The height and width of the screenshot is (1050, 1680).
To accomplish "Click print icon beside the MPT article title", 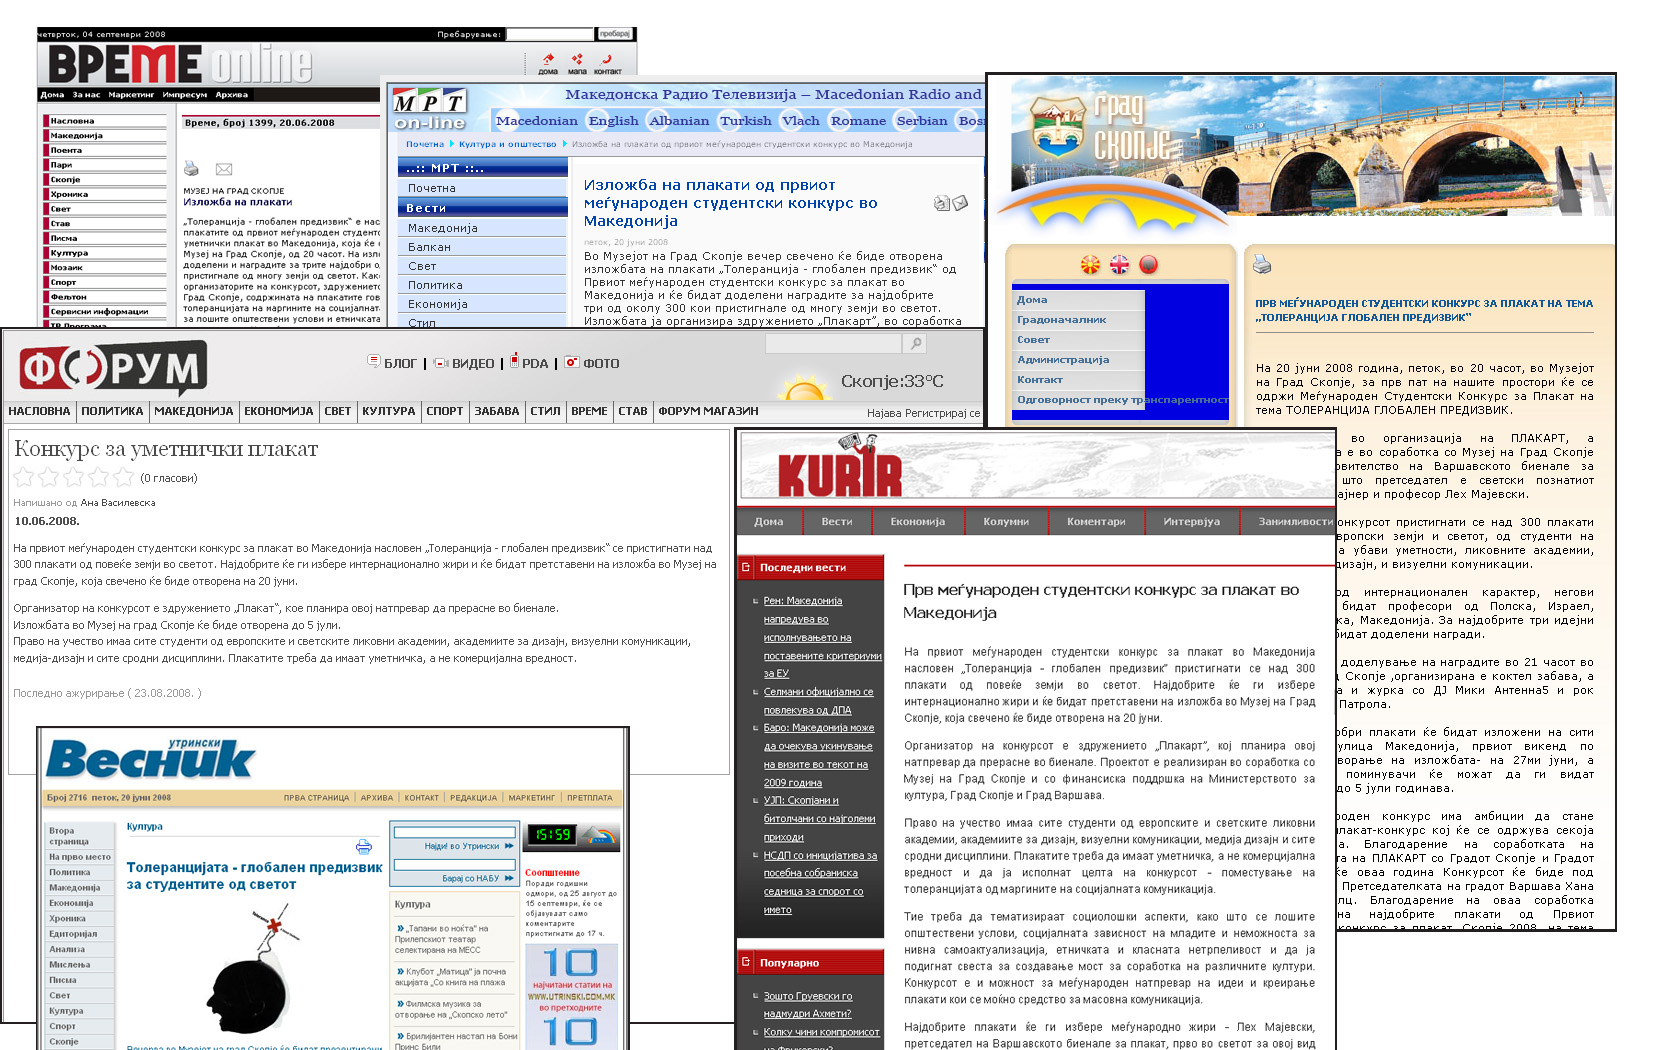I will pyautogui.click(x=941, y=203).
